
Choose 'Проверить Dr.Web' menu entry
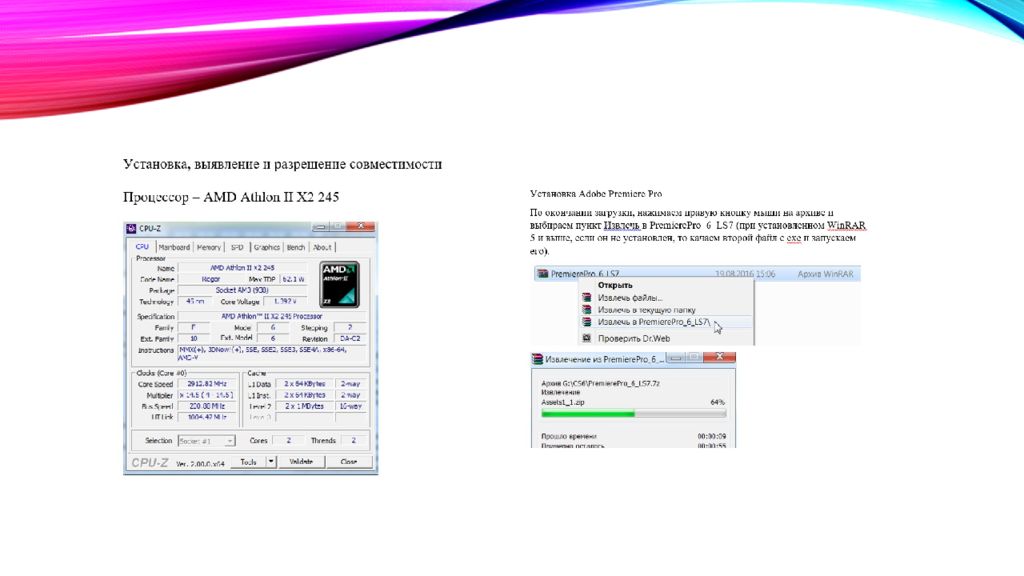[x=633, y=338]
